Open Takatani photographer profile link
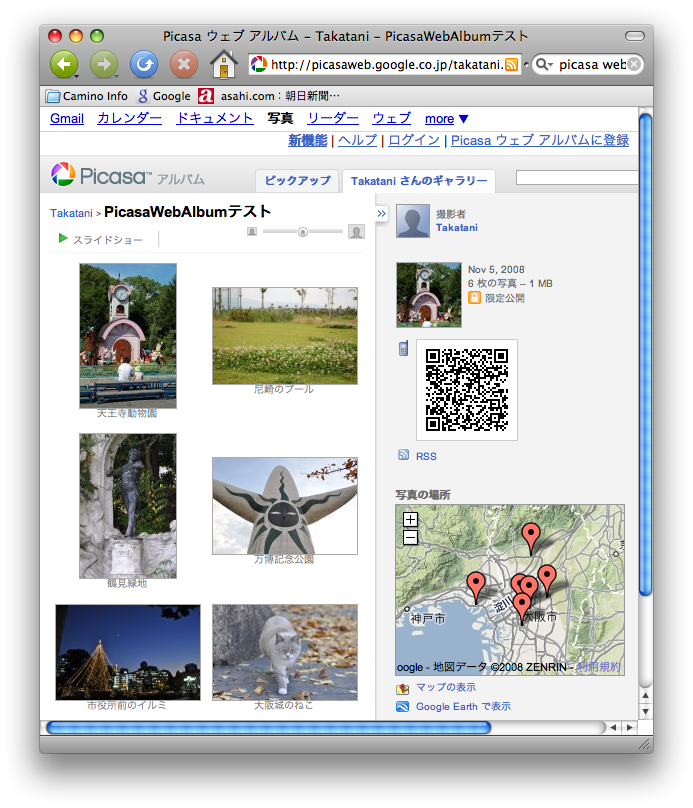Image resolution: width=693 pixels, height=808 pixels. [457, 228]
